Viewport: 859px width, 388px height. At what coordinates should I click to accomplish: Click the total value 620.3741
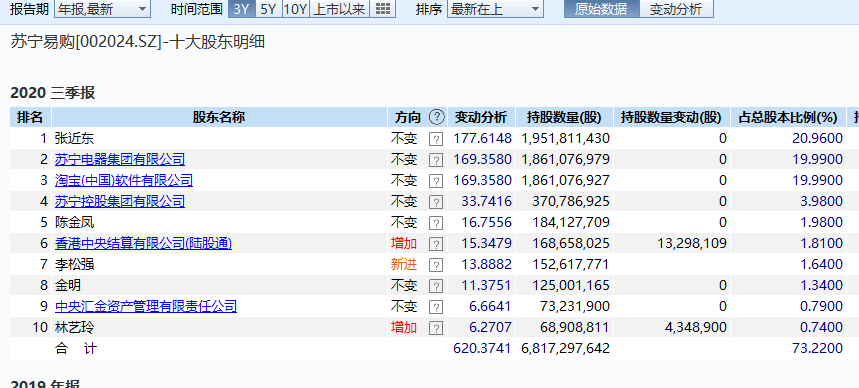(x=483, y=349)
